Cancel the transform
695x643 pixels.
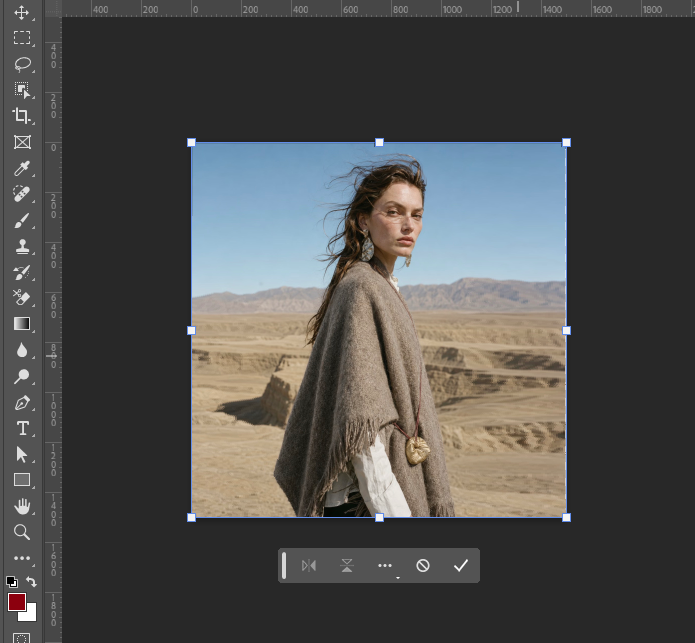[423, 565]
